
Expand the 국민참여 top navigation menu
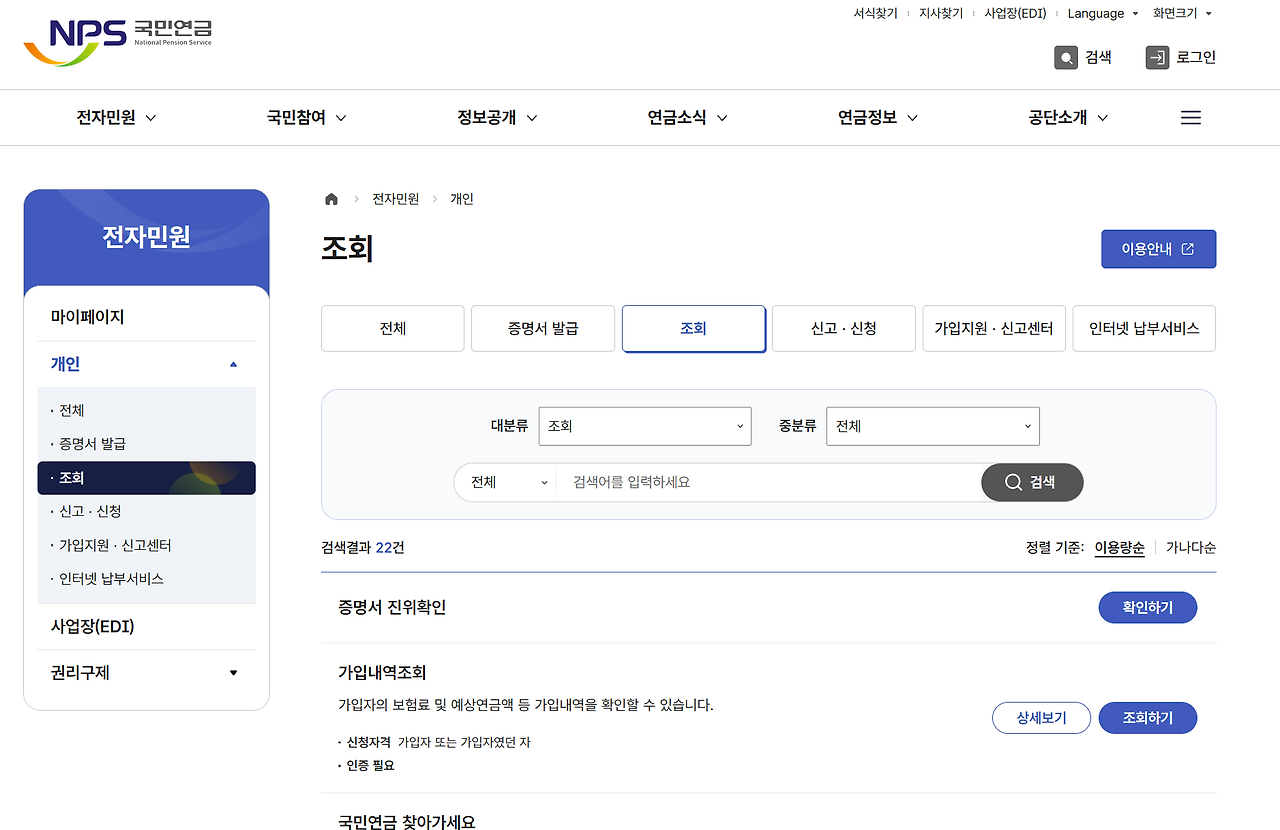[x=307, y=117]
